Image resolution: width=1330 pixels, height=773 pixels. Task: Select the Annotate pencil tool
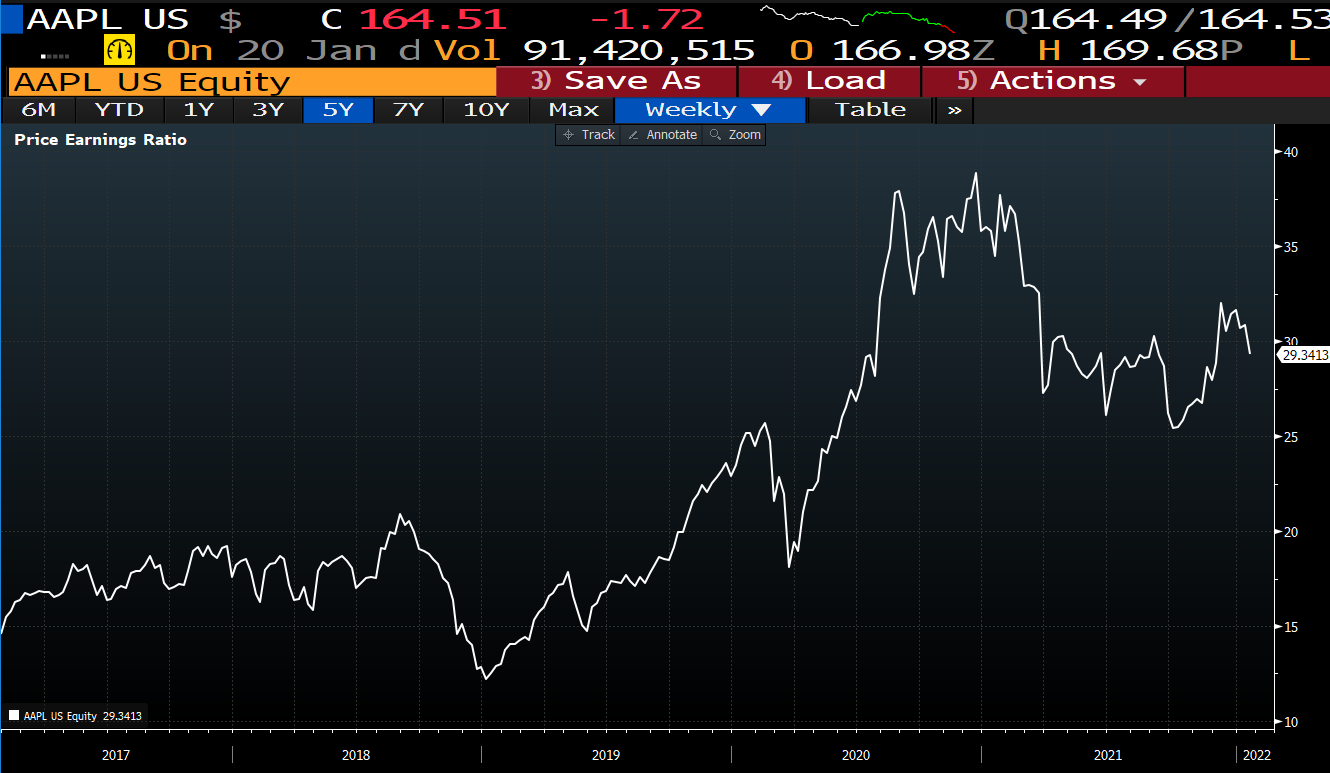661,134
